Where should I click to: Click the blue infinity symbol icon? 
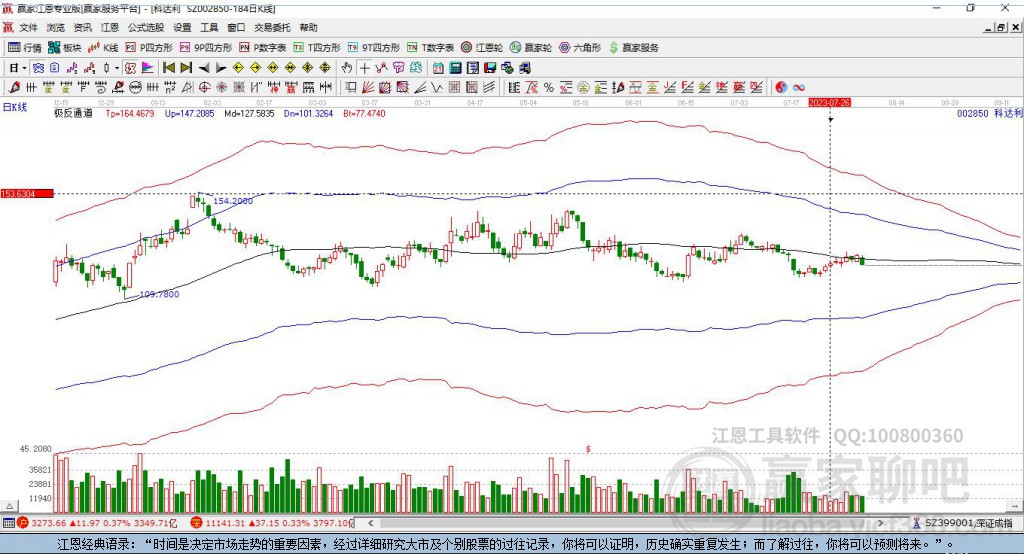pyautogui.click(x=799, y=88)
